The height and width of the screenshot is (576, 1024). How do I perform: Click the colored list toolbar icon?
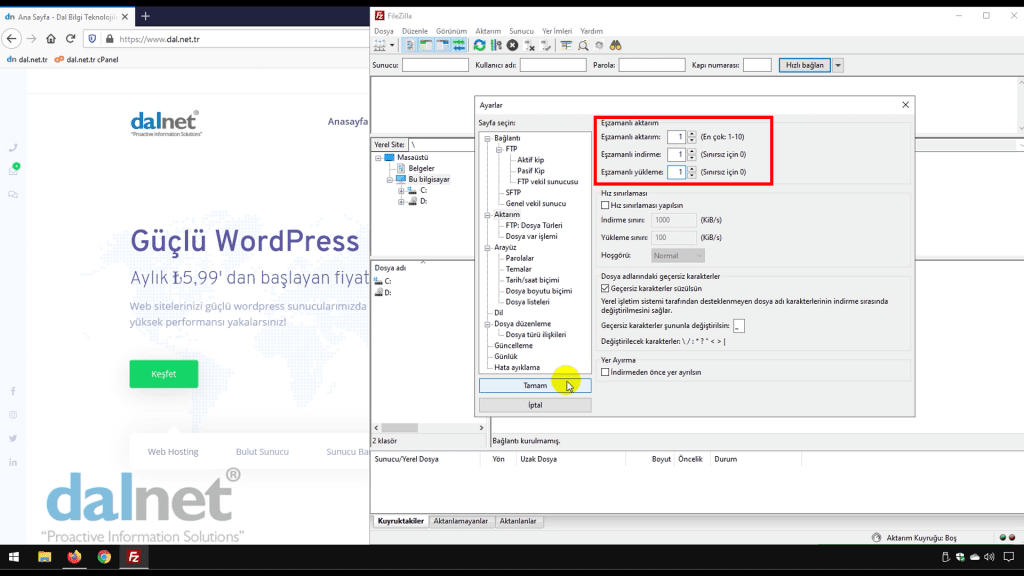click(566, 46)
